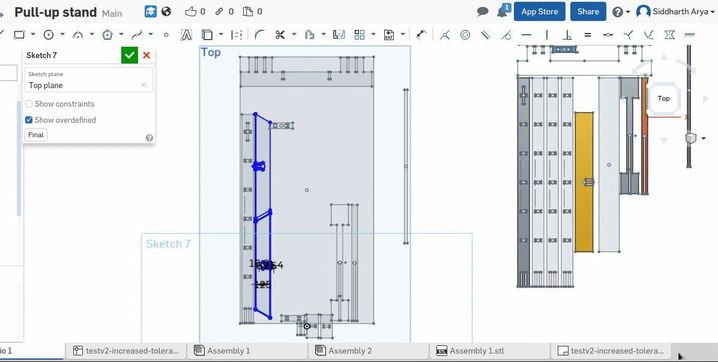Screen dimensions: 718x362
Task: Select the Use (project/convert) tool
Action: [x=207, y=35]
